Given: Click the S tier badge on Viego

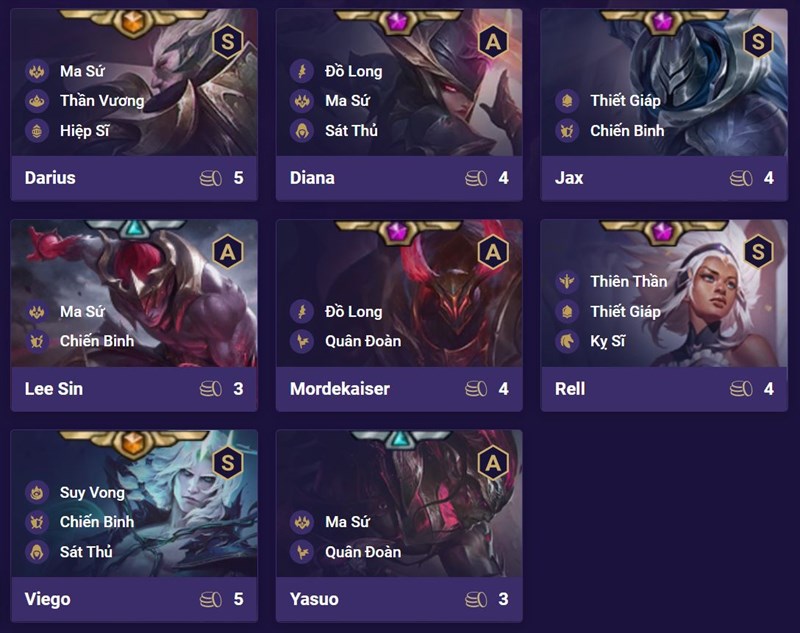Looking at the screenshot, I should point(228,462).
